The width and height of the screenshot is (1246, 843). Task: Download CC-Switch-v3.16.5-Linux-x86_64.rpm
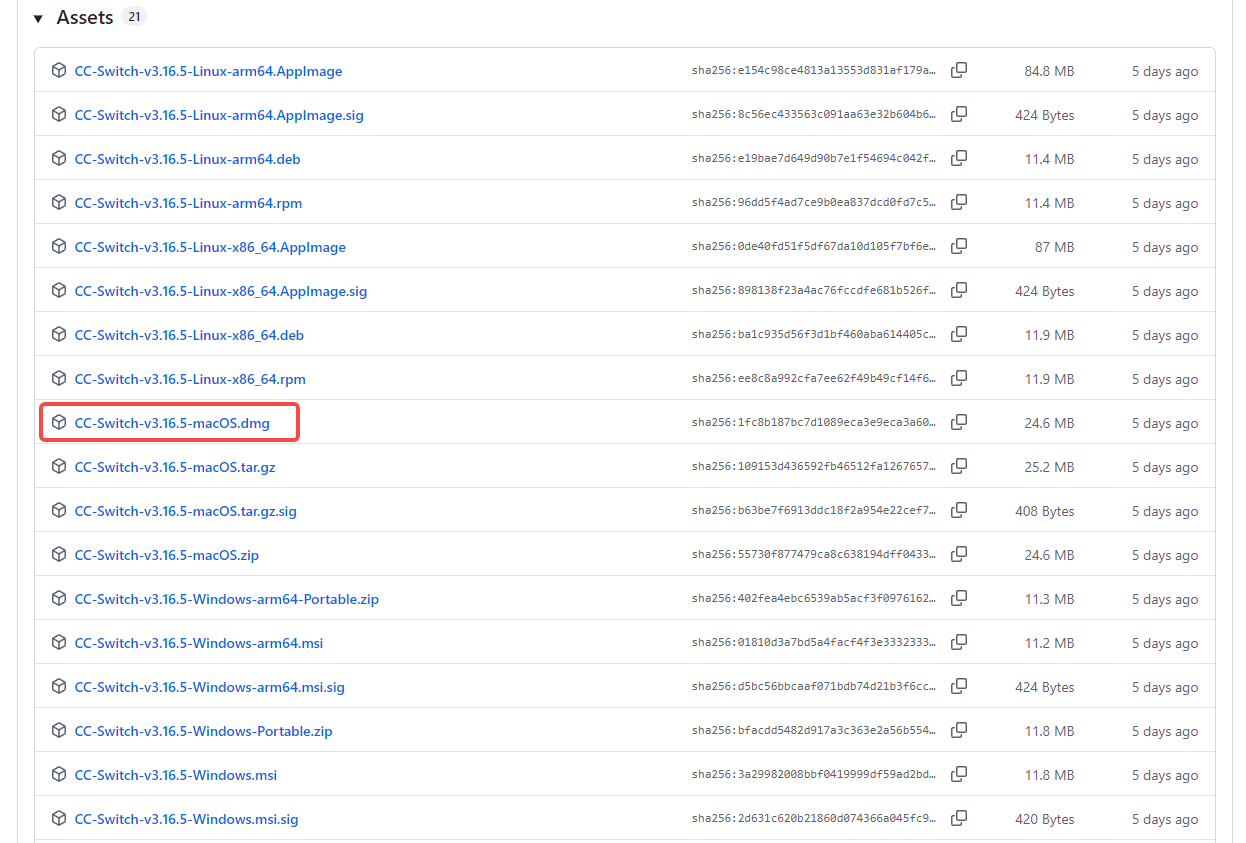click(190, 379)
